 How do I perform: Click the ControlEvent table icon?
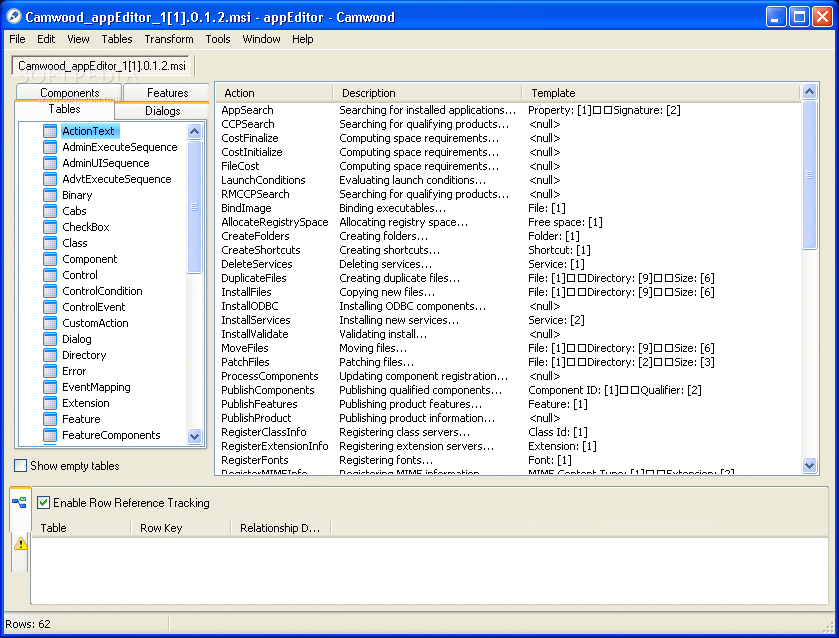point(50,307)
